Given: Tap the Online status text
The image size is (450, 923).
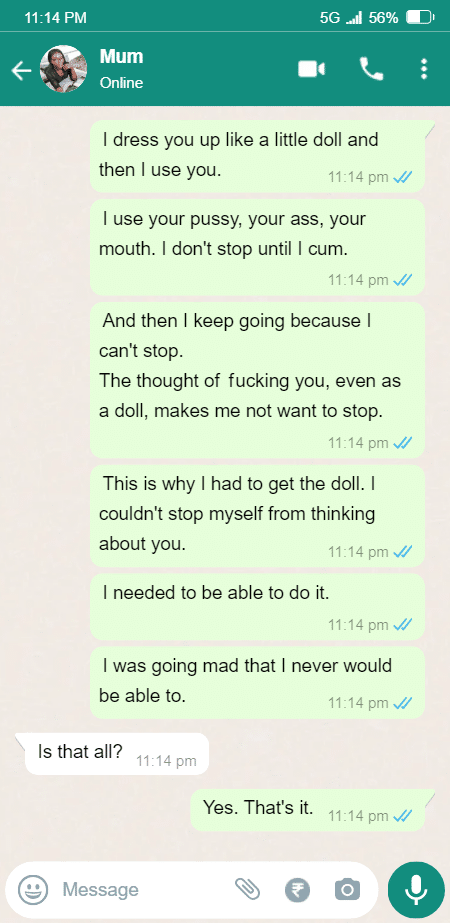Looking at the screenshot, I should [x=121, y=83].
